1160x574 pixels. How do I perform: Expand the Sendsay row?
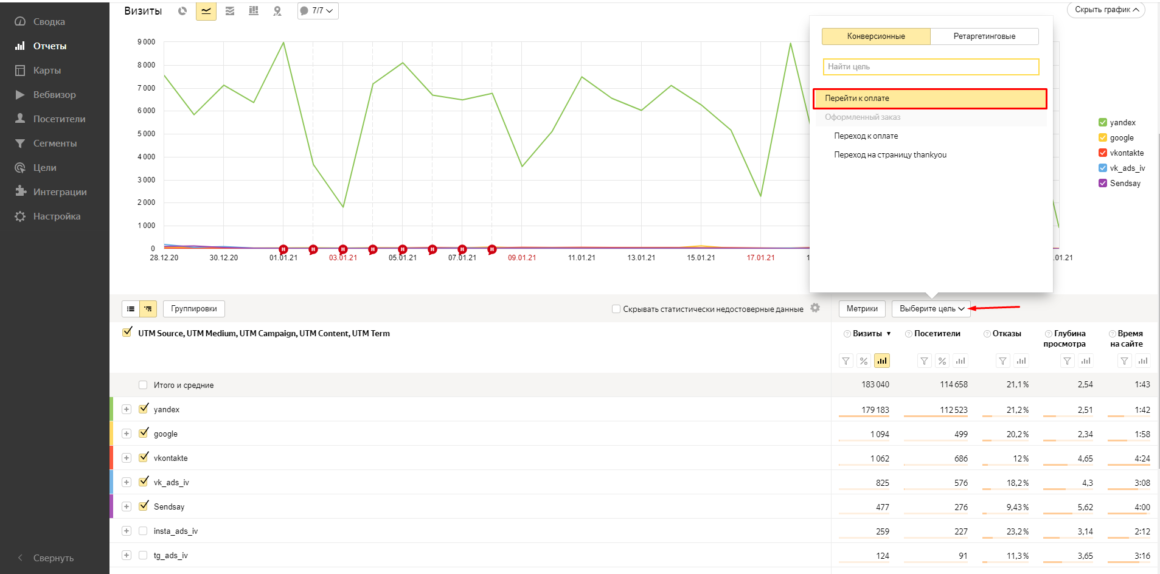click(127, 507)
